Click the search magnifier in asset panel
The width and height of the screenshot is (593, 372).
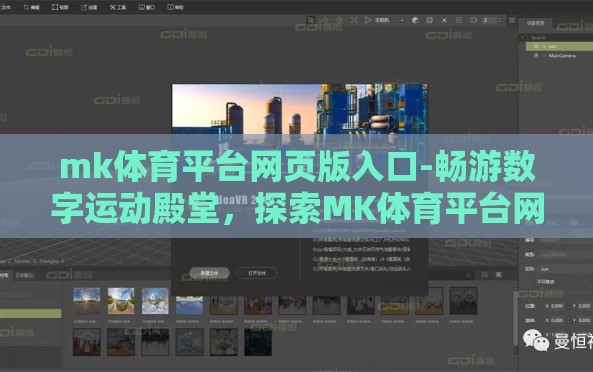tap(469, 275)
